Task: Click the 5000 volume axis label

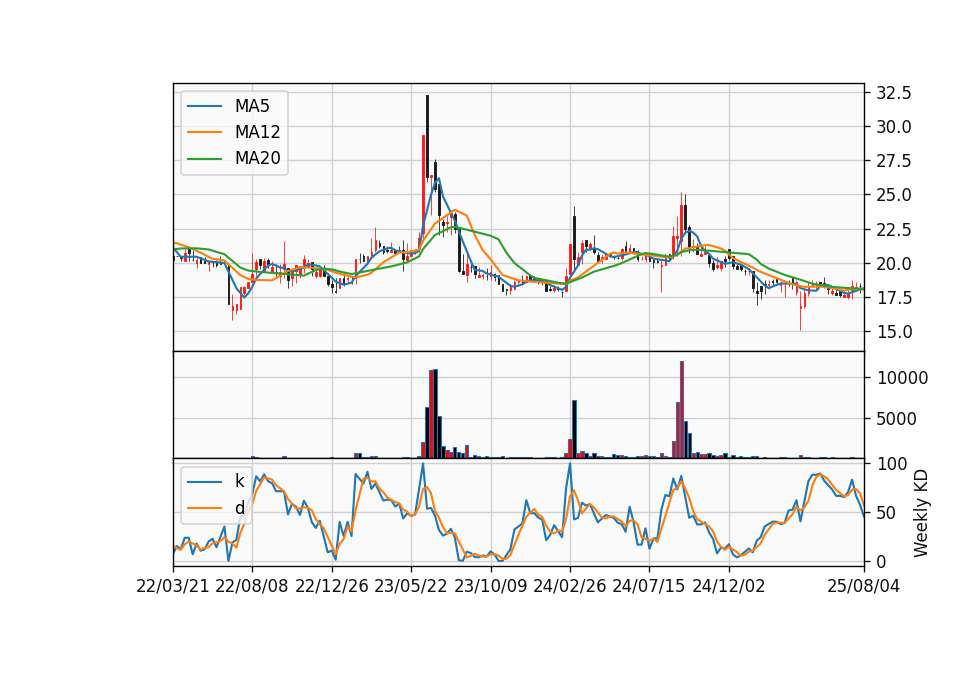Action: (x=897, y=419)
